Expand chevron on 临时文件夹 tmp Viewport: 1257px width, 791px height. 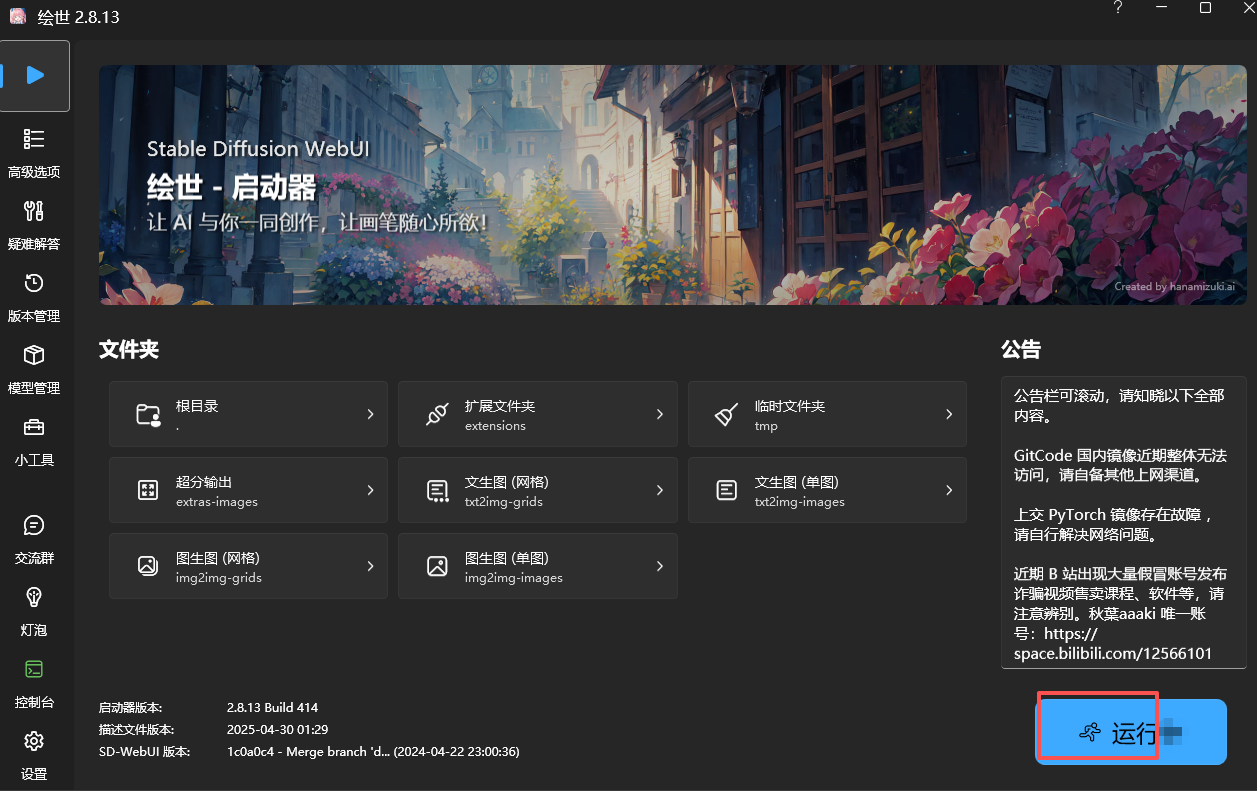(x=949, y=414)
